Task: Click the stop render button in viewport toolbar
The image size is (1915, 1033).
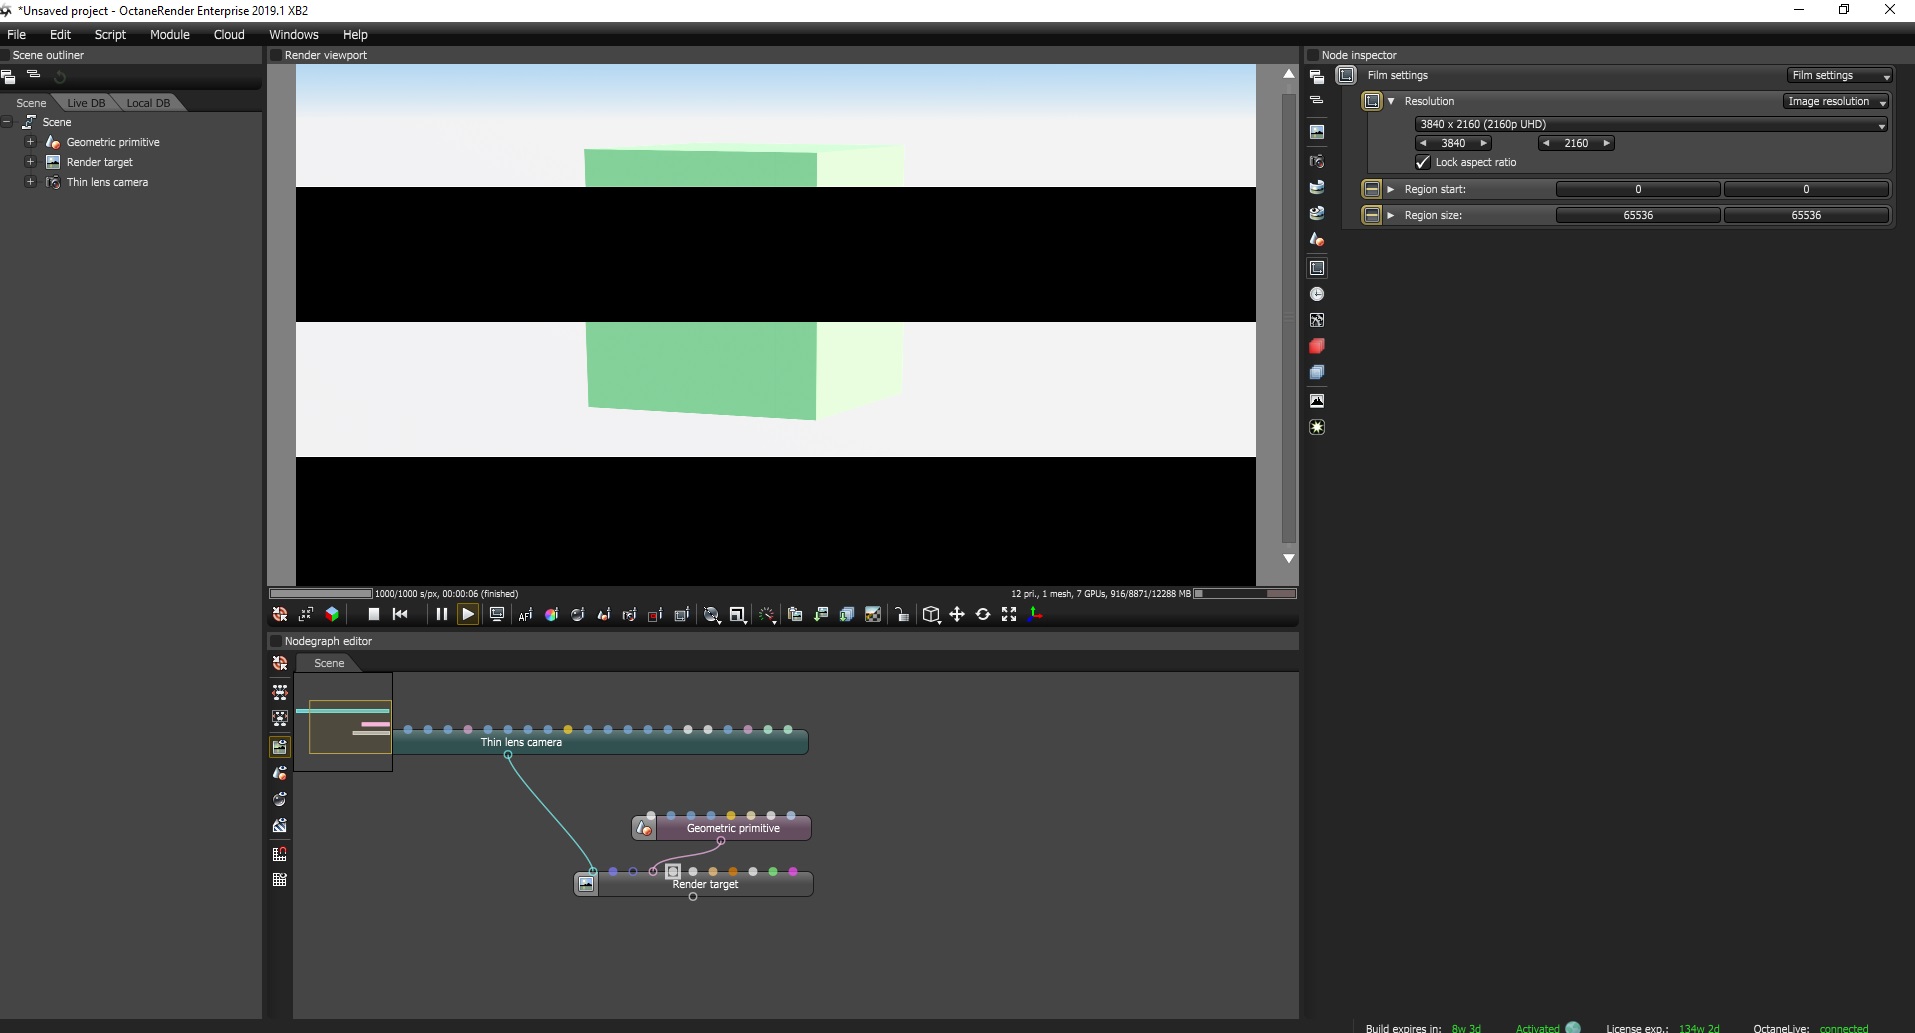Action: tap(374, 615)
